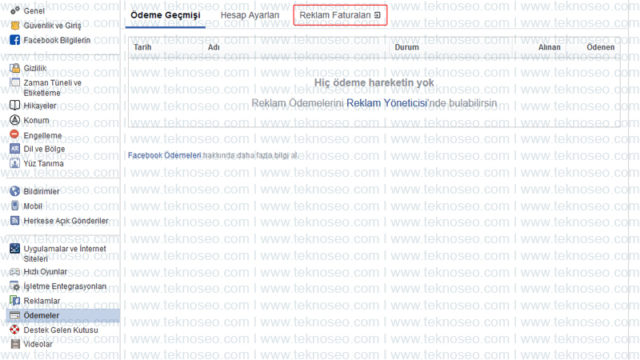Click the Hikayeler book icon

(x=15, y=105)
